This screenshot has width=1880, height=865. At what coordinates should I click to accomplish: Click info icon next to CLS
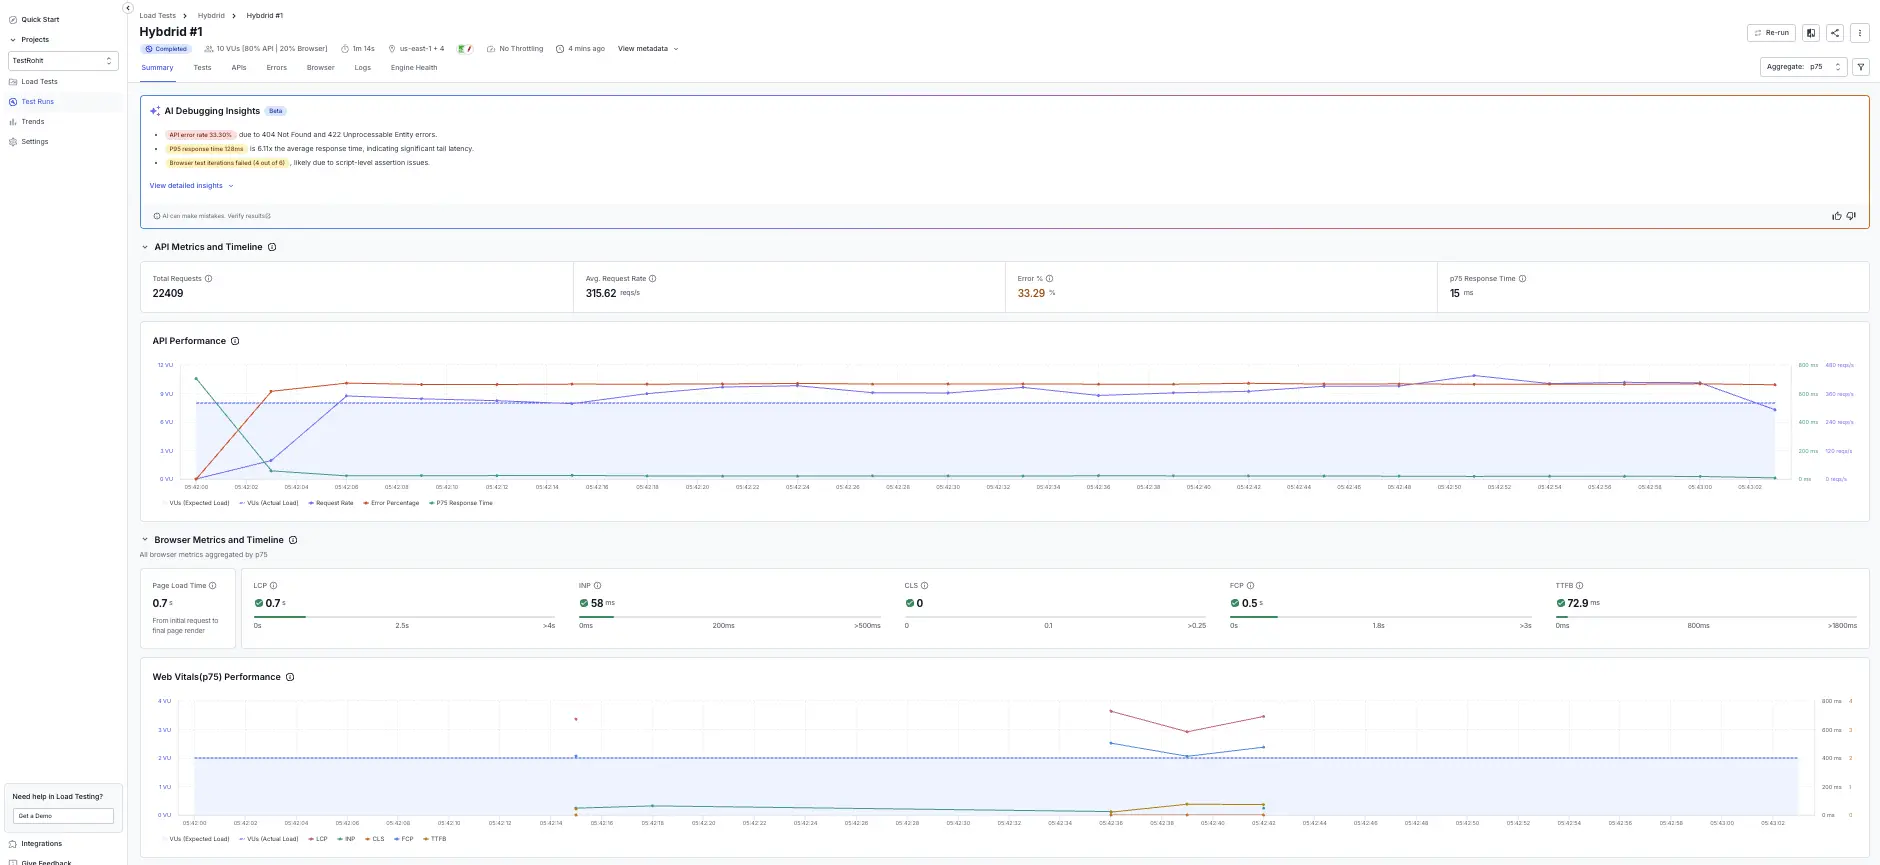pyautogui.click(x=924, y=586)
